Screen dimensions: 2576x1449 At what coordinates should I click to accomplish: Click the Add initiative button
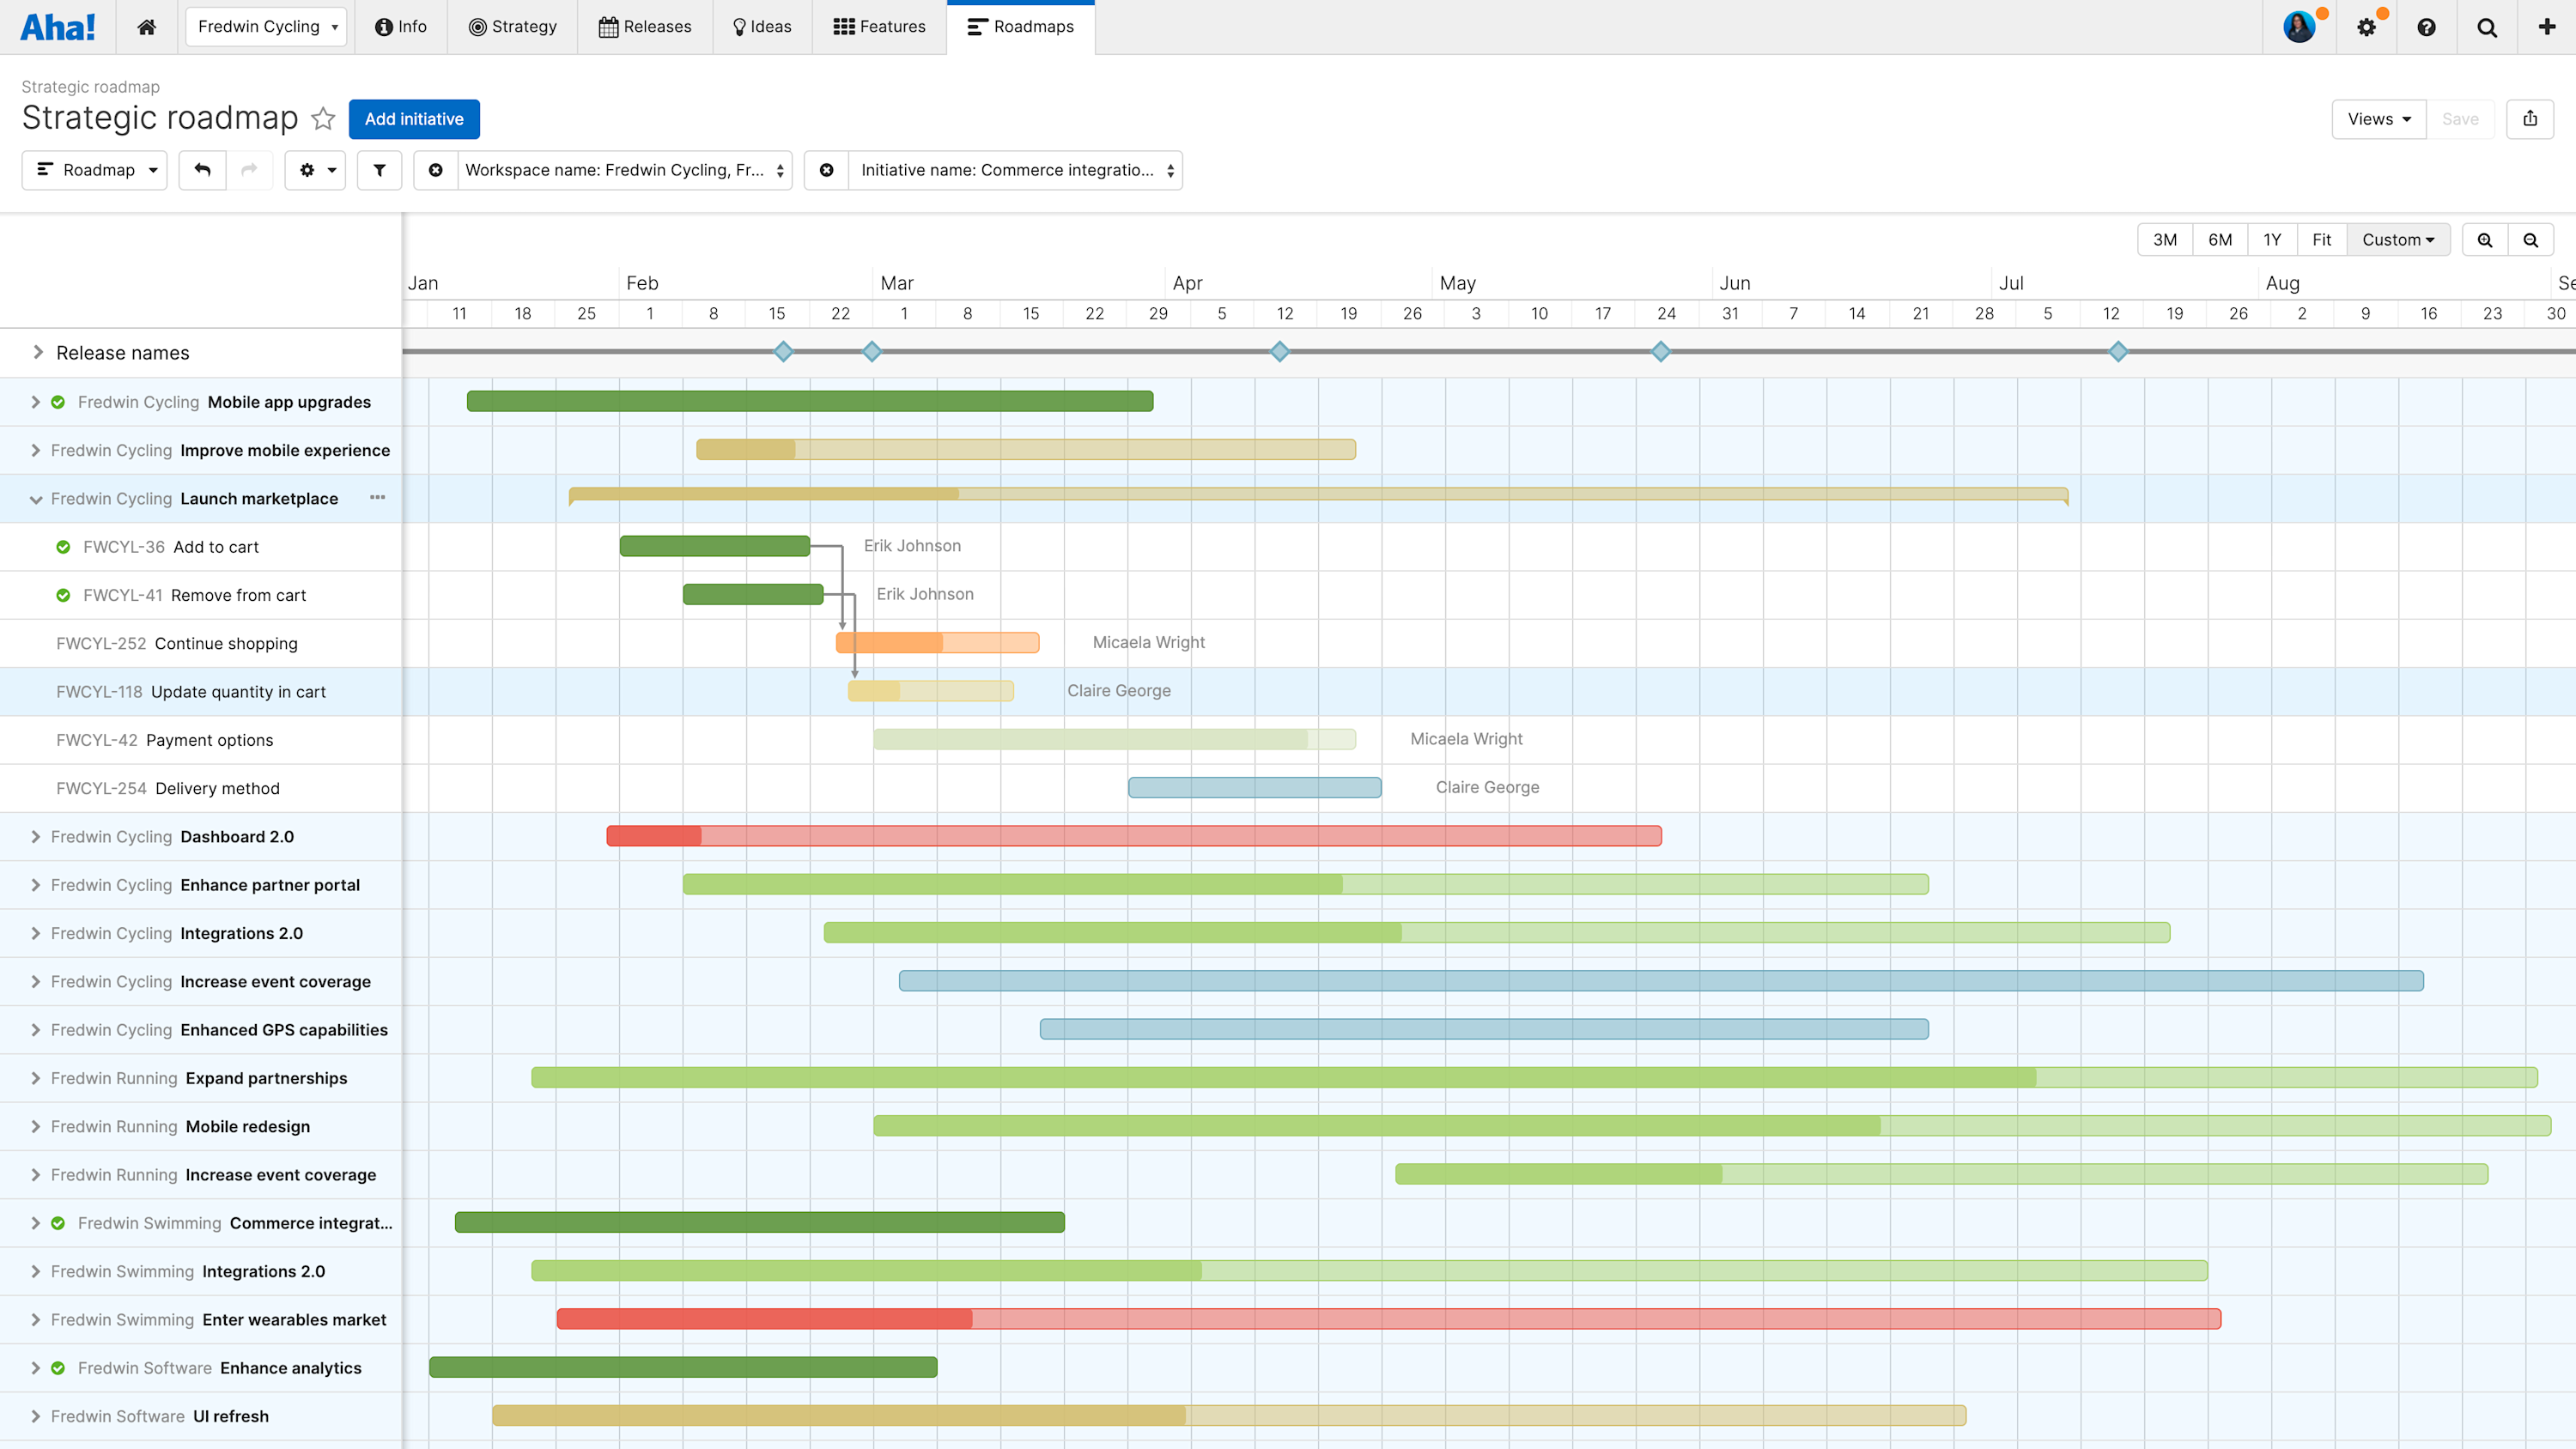pos(414,119)
